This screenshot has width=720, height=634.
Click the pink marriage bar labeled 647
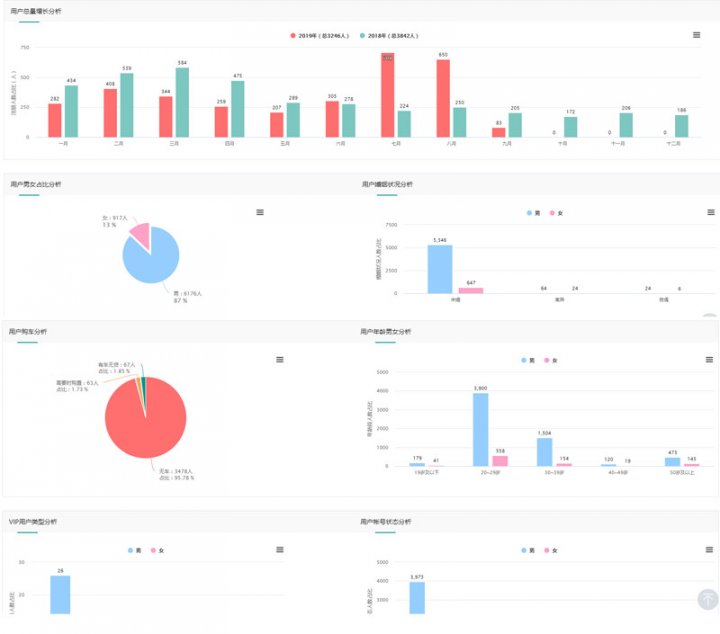[x=471, y=291]
